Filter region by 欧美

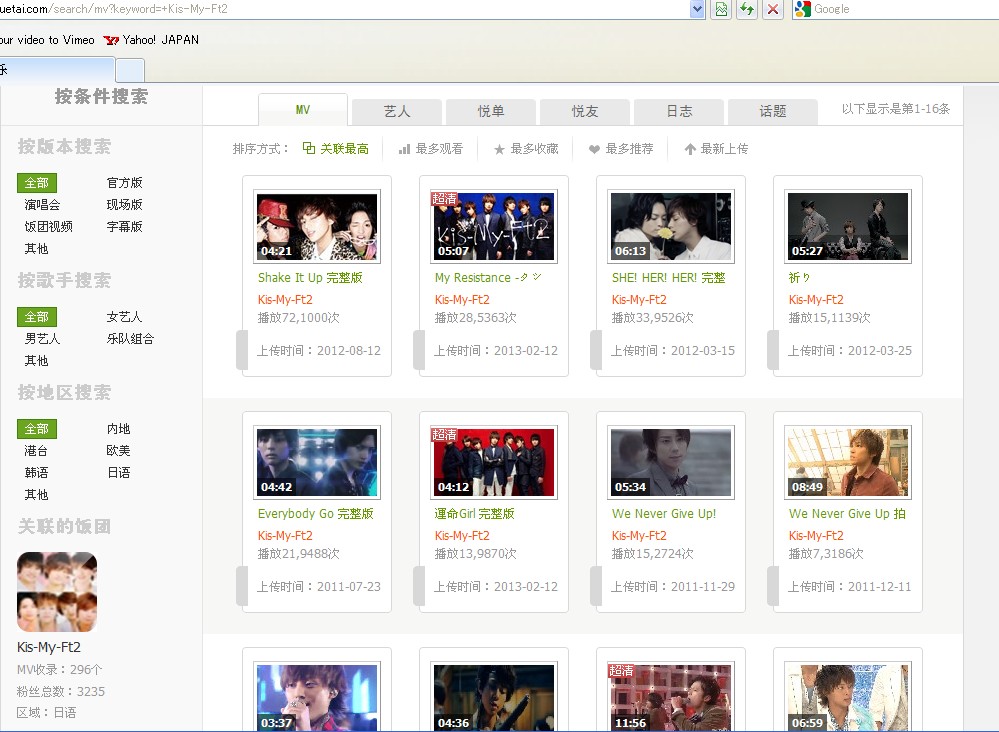(x=119, y=450)
